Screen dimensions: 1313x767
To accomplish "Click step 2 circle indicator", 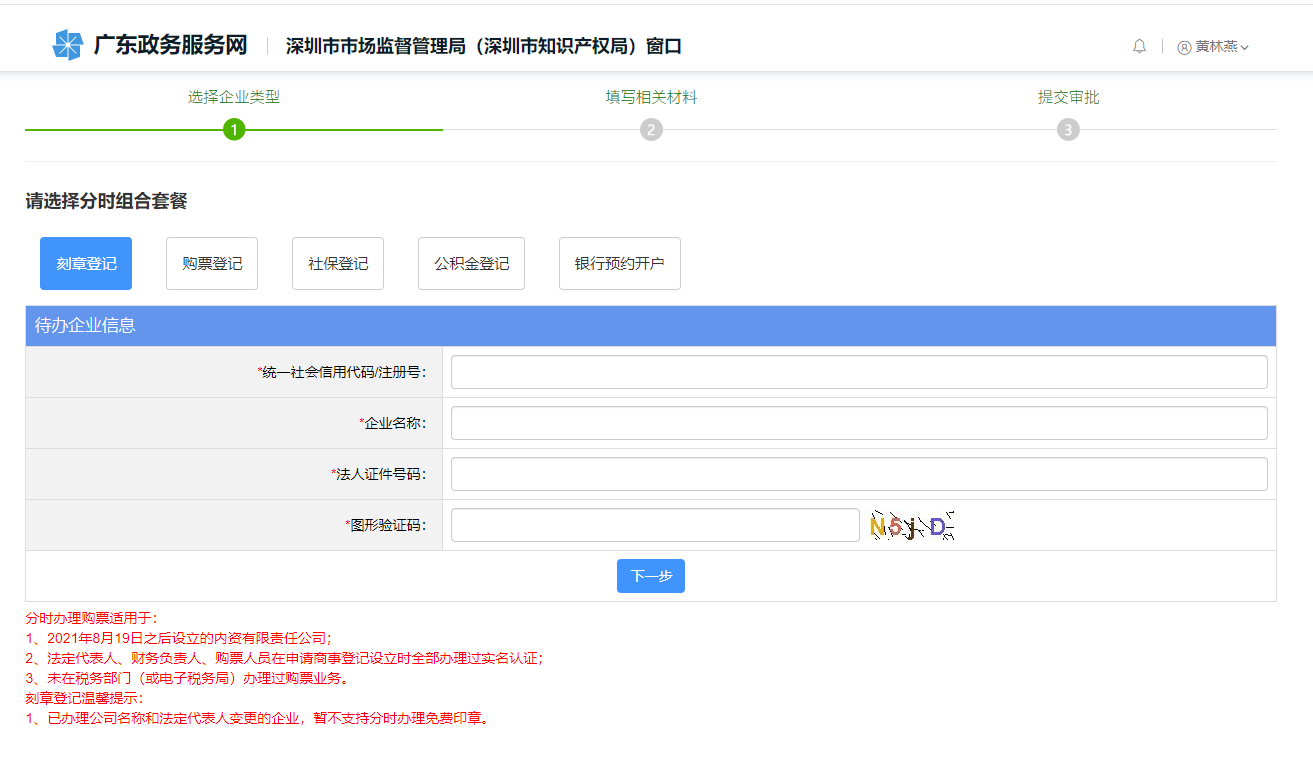I will 651,130.
